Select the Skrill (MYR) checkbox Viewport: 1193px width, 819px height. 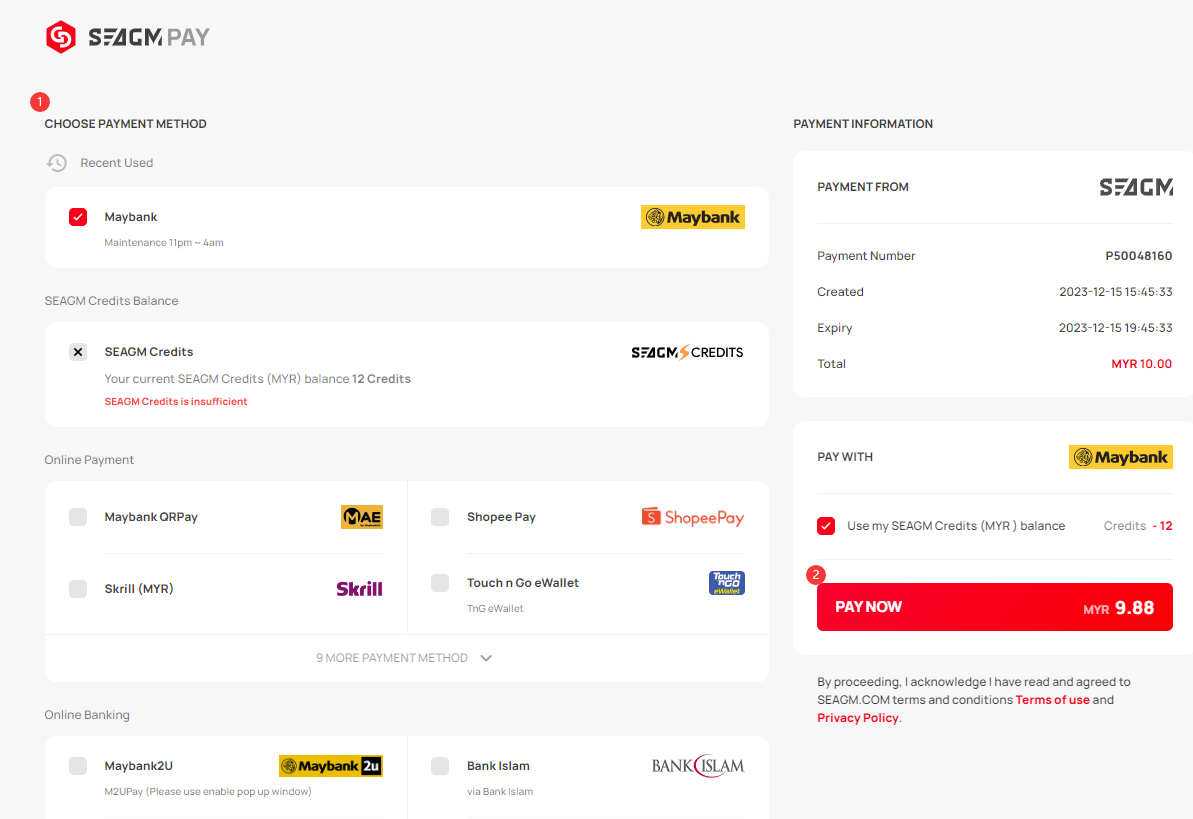[78, 588]
